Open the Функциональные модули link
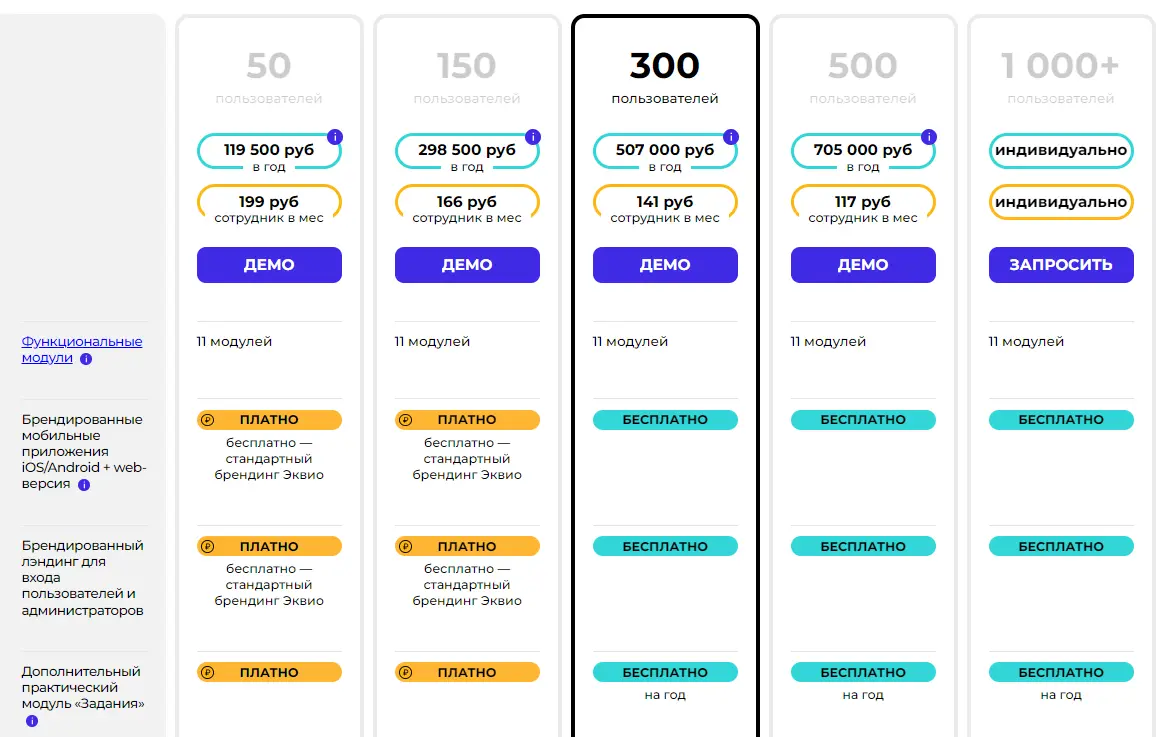 (81, 350)
